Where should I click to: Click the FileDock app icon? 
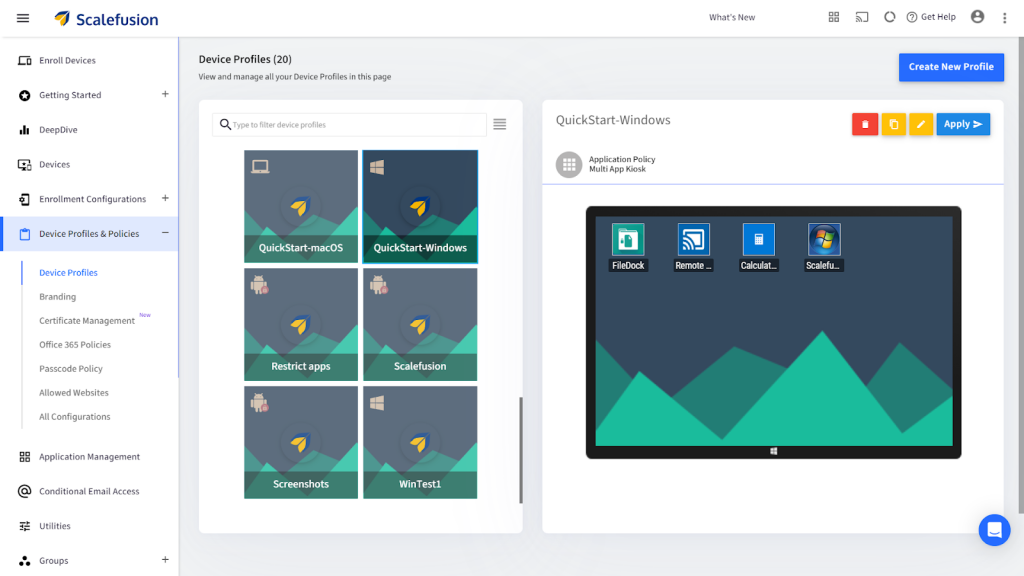pos(628,240)
